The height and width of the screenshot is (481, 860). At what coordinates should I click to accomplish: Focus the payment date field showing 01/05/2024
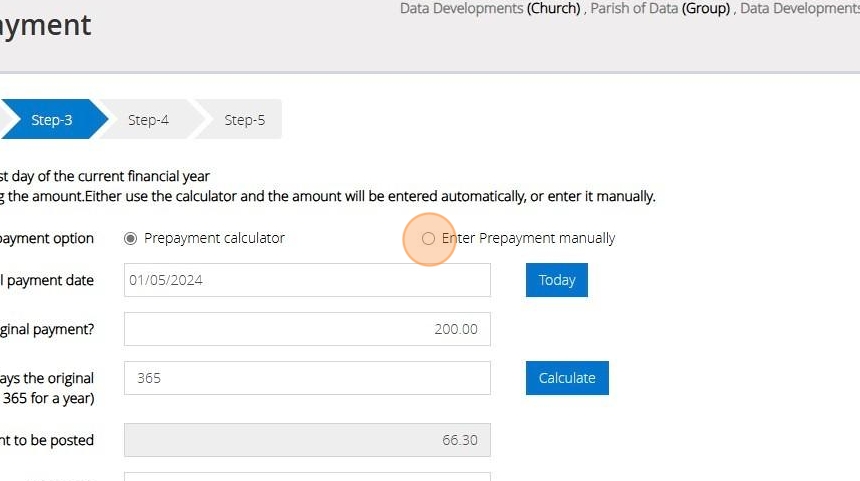click(307, 280)
